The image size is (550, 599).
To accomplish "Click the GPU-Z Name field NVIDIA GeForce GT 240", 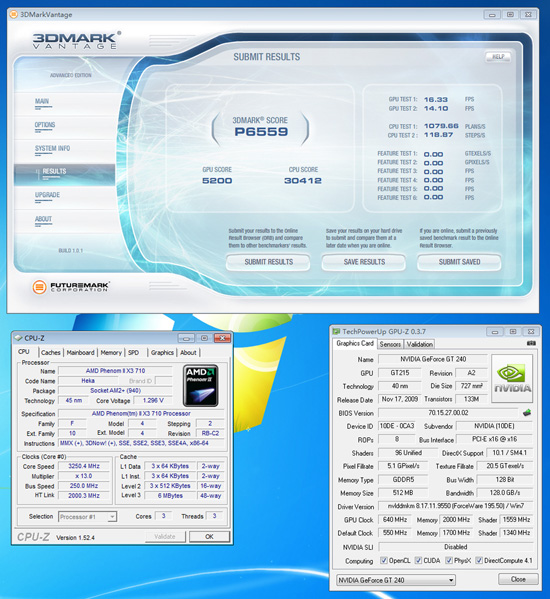I will 433,359.
